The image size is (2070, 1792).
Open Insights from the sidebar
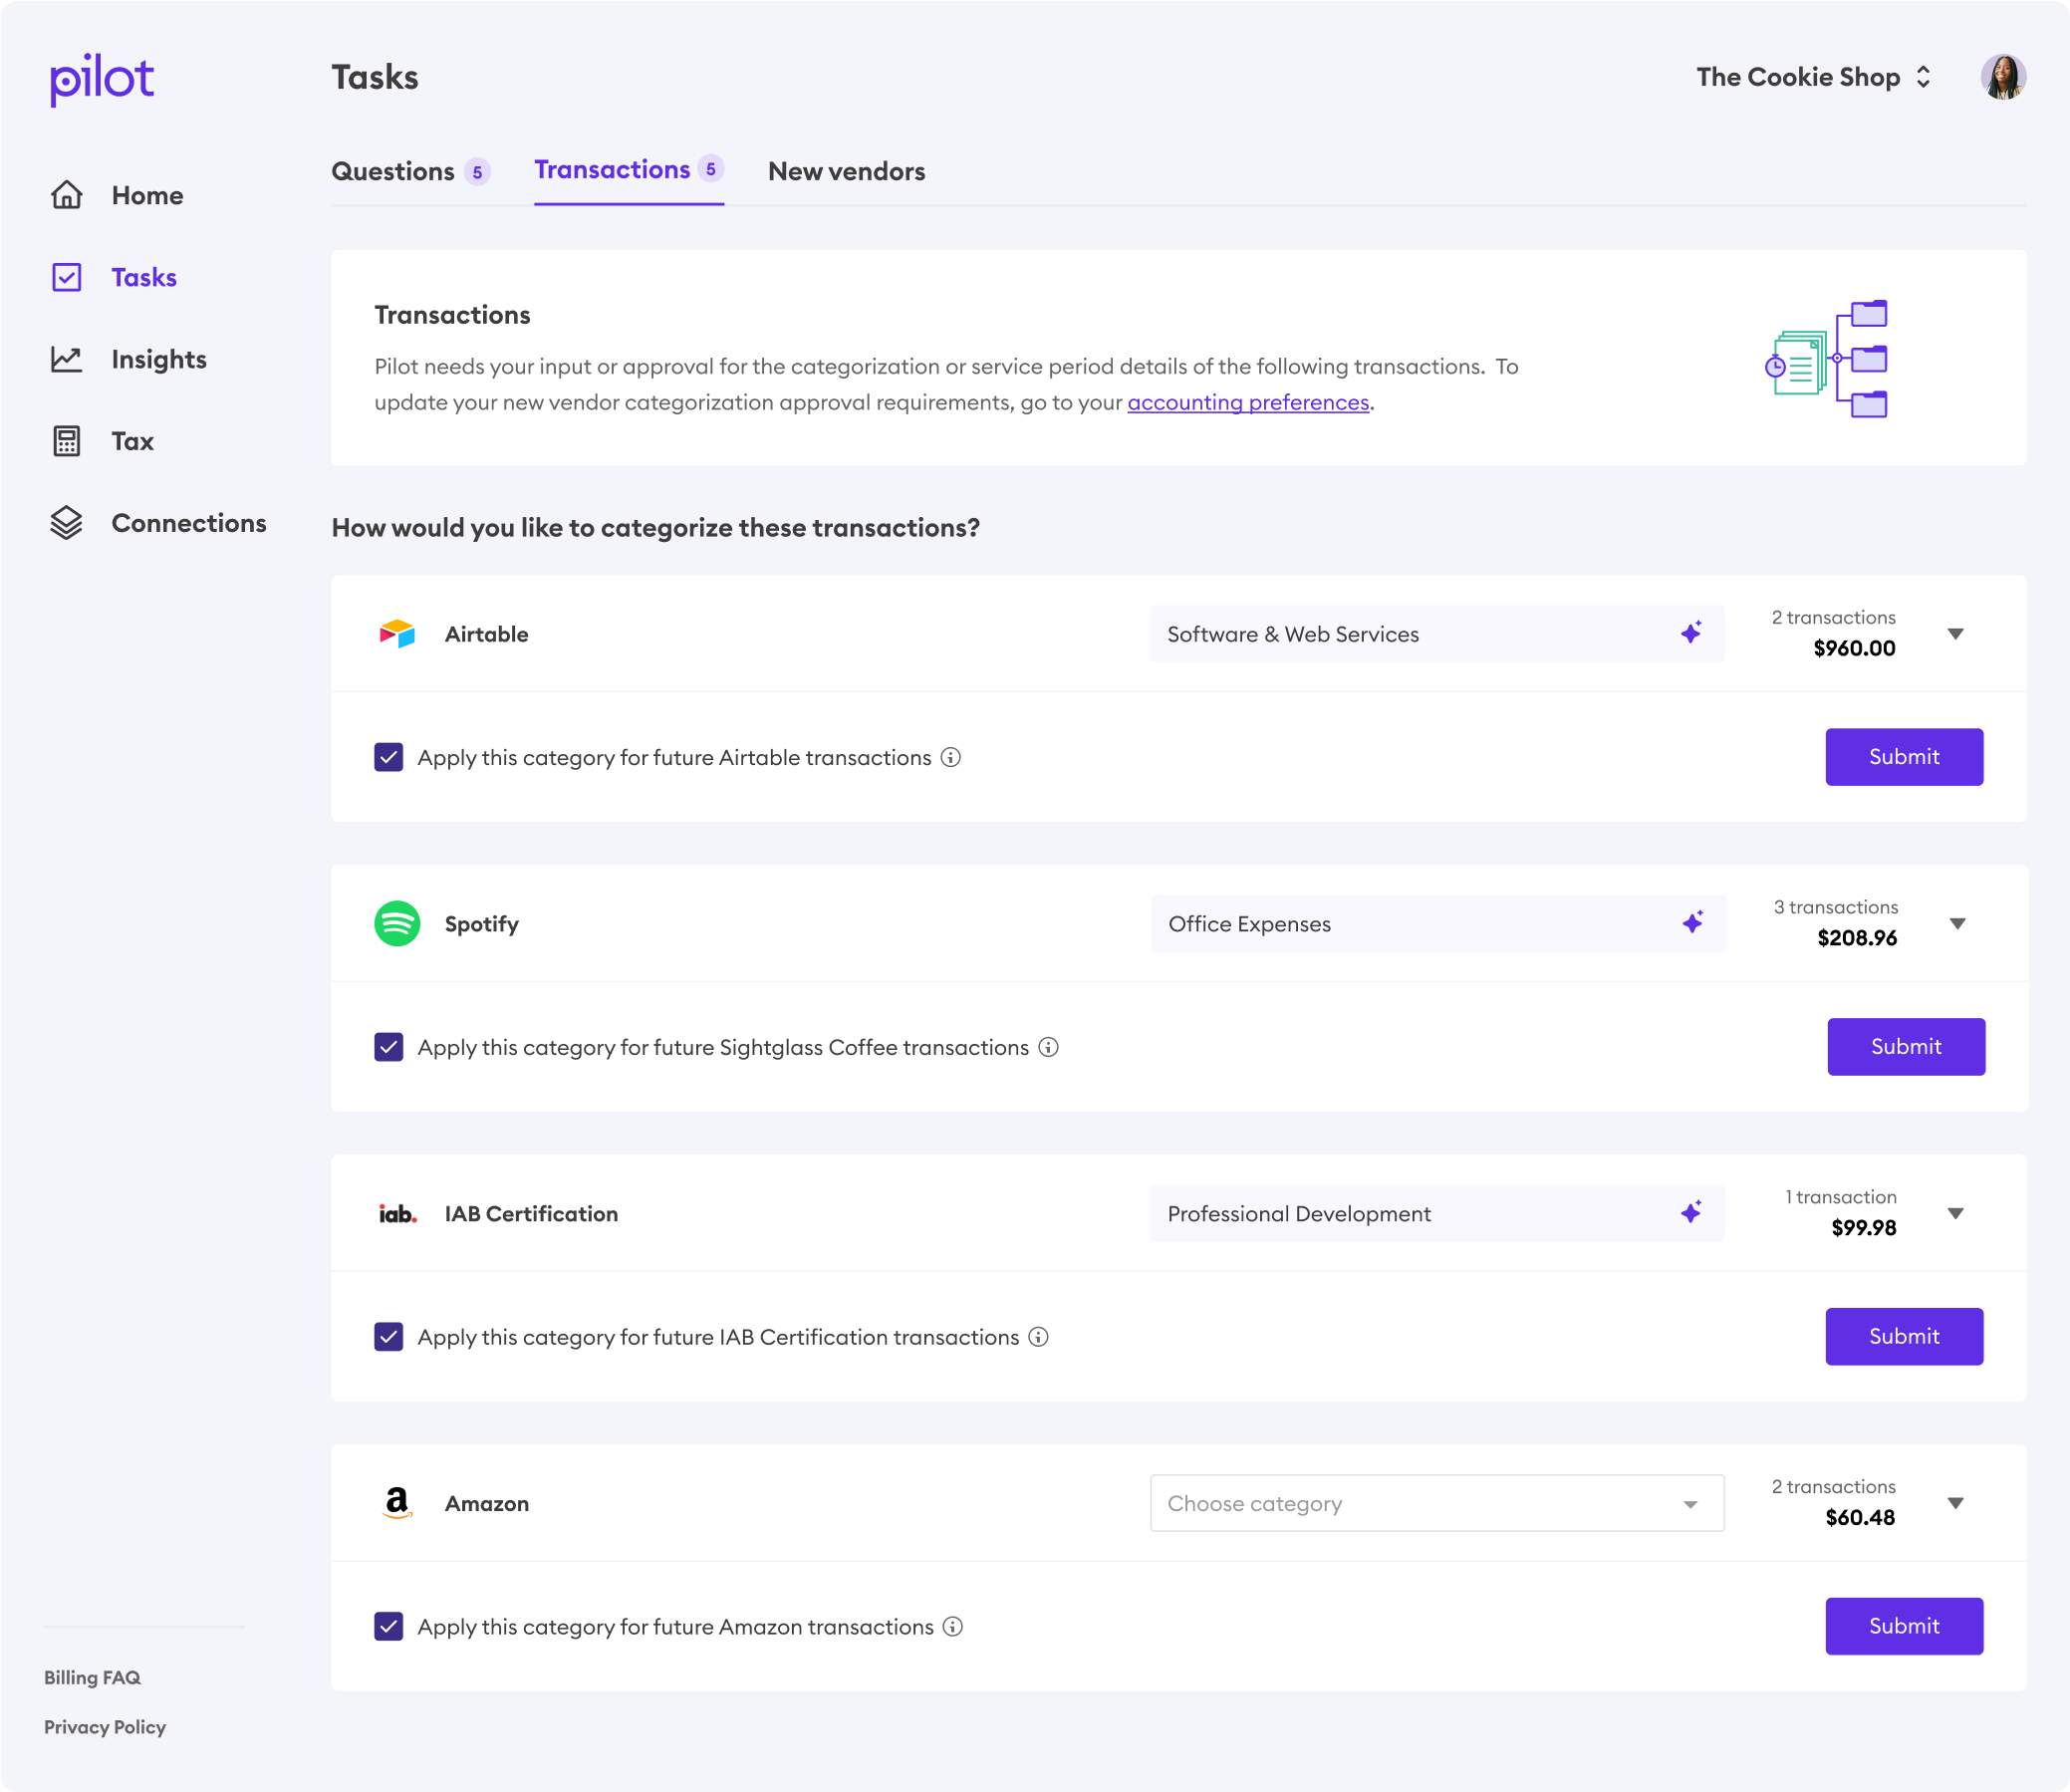pos(159,359)
